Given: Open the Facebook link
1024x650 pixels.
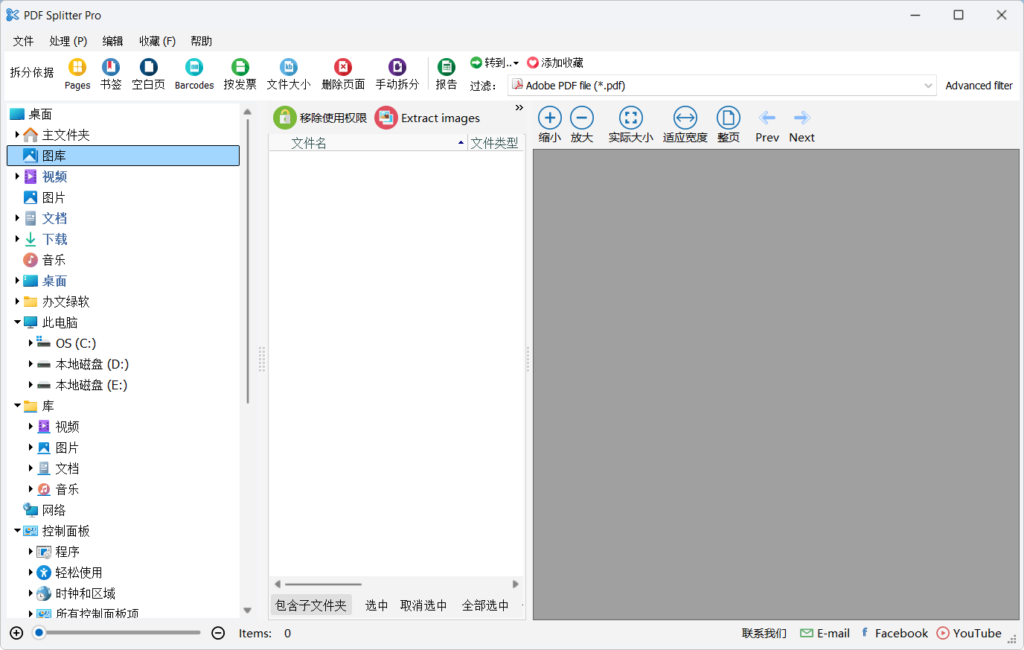Looking at the screenshot, I should [x=894, y=633].
